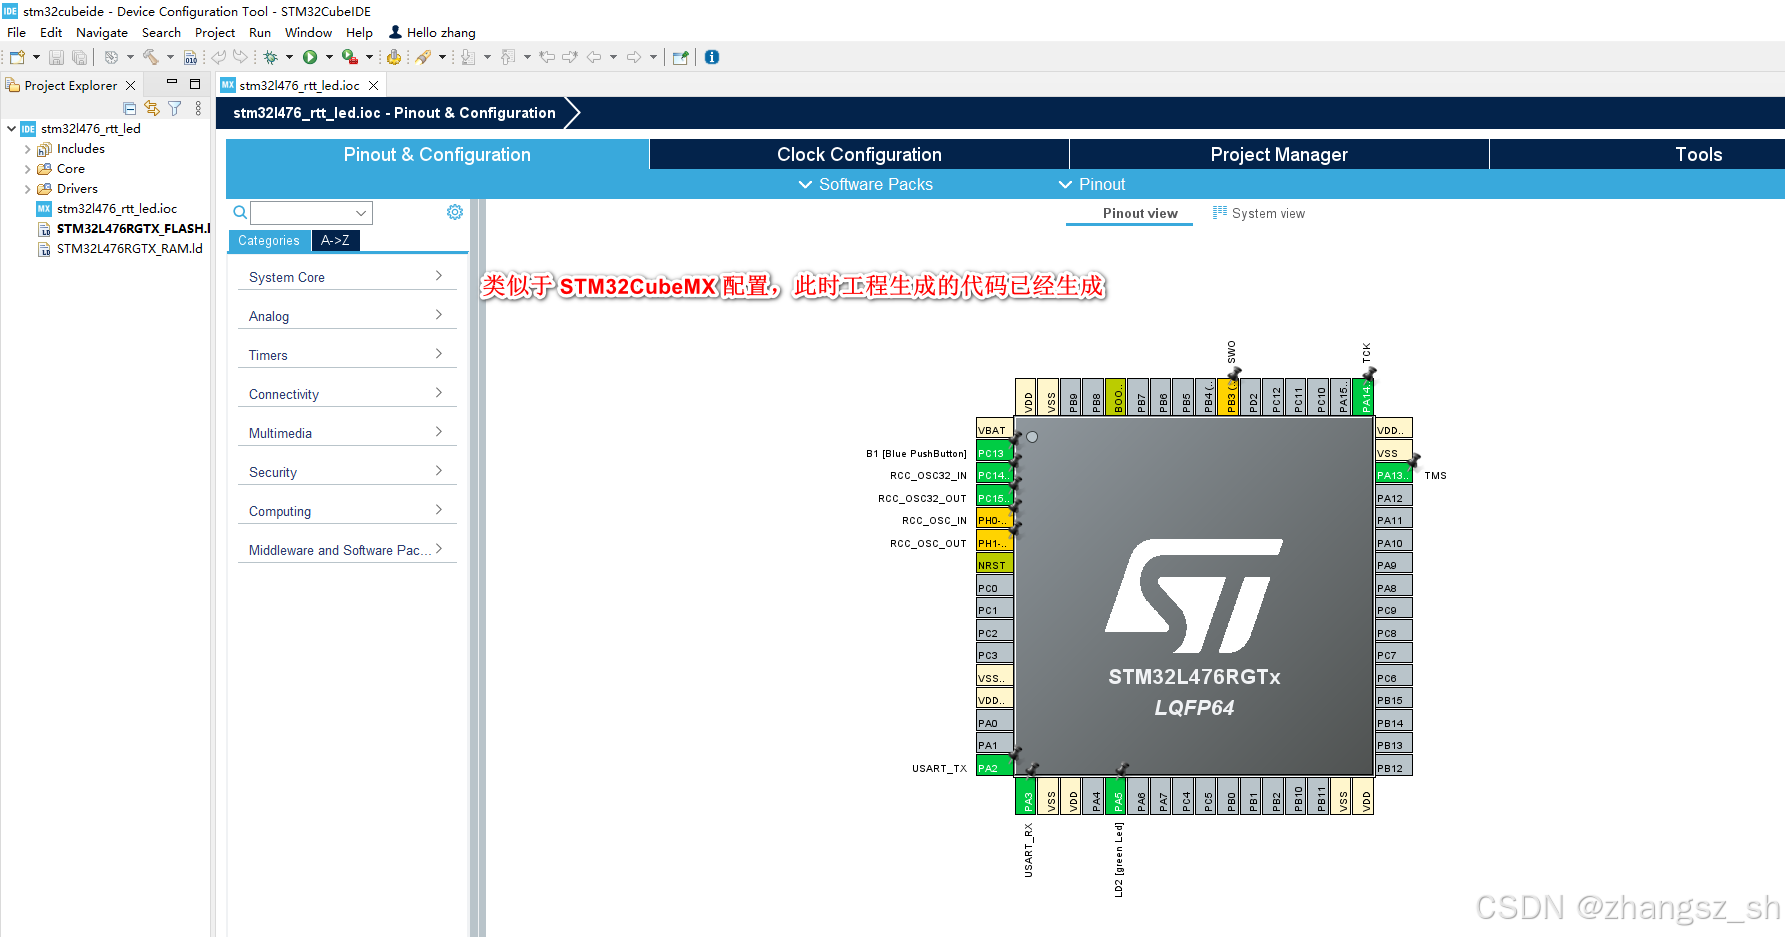Click the Previous Annotation toolbar icon
The width and height of the screenshot is (1785, 937).
[x=508, y=57]
